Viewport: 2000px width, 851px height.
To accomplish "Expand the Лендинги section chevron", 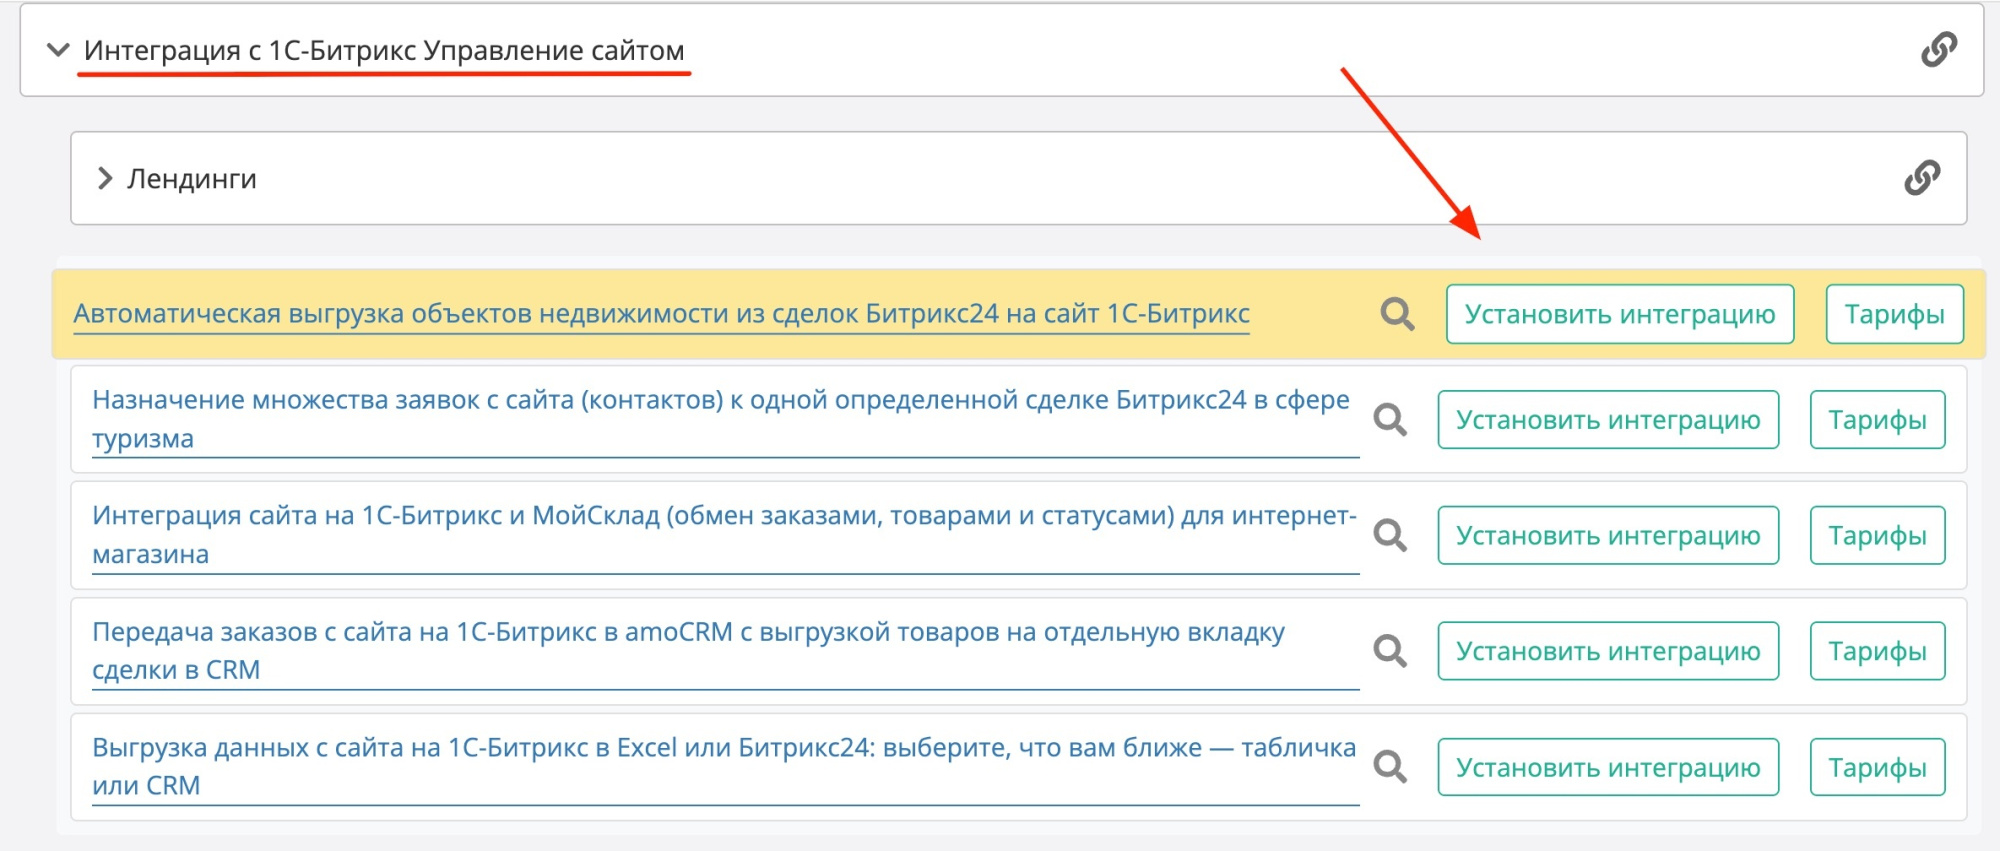I will pos(104,178).
